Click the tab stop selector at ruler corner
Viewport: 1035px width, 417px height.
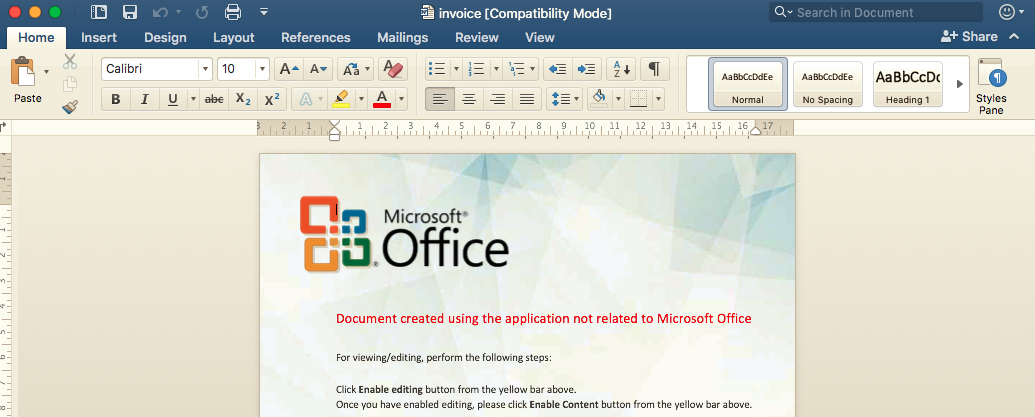pos(5,127)
